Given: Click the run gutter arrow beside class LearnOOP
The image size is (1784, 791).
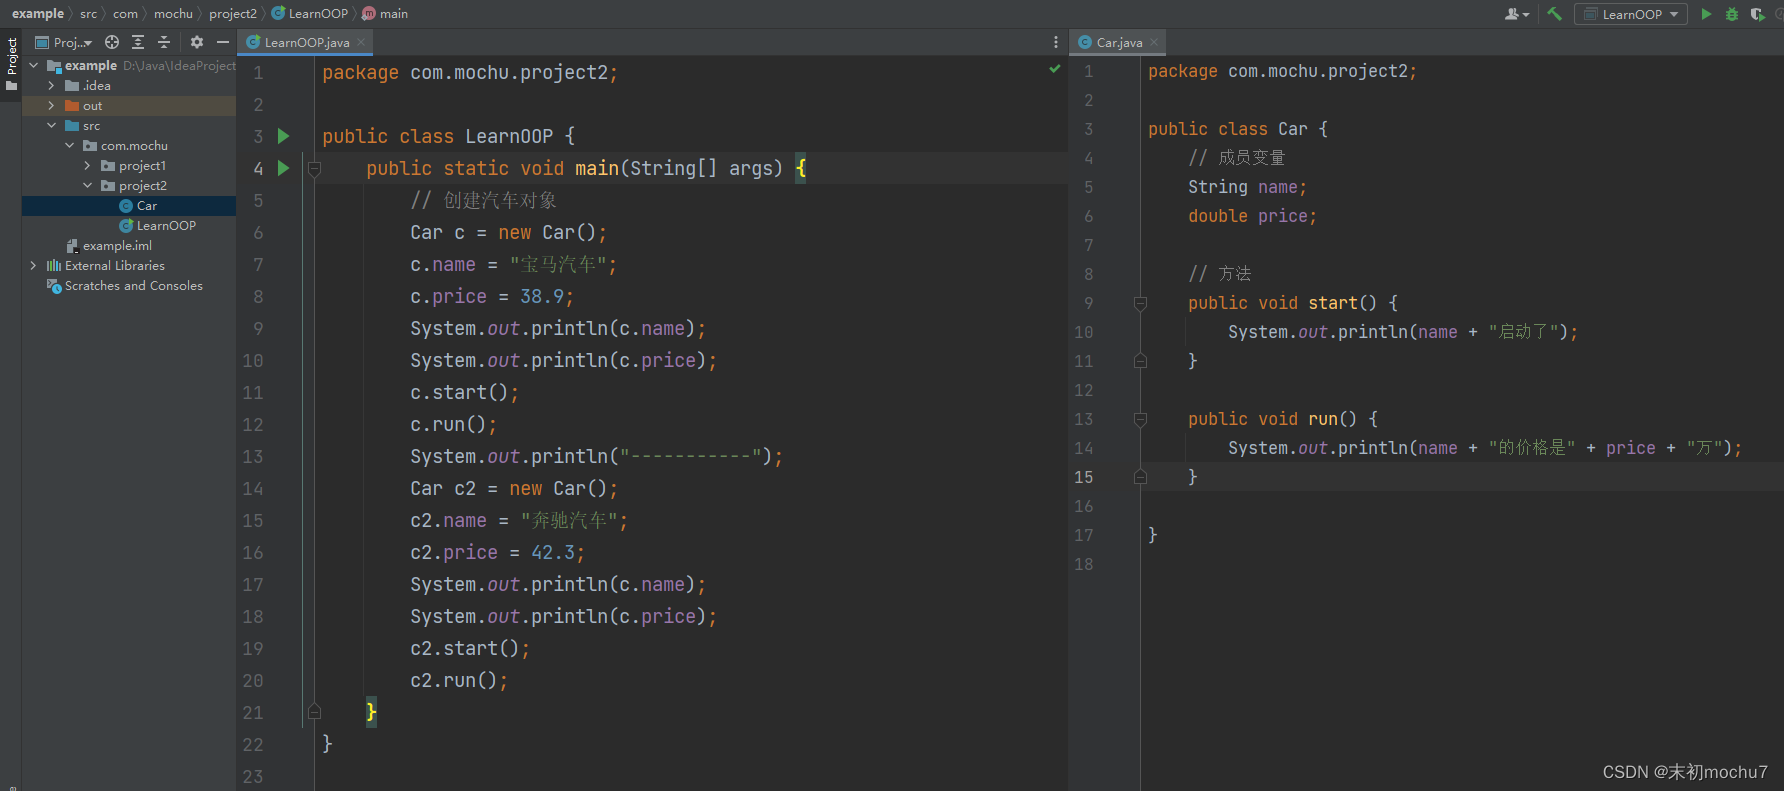Looking at the screenshot, I should point(283,136).
